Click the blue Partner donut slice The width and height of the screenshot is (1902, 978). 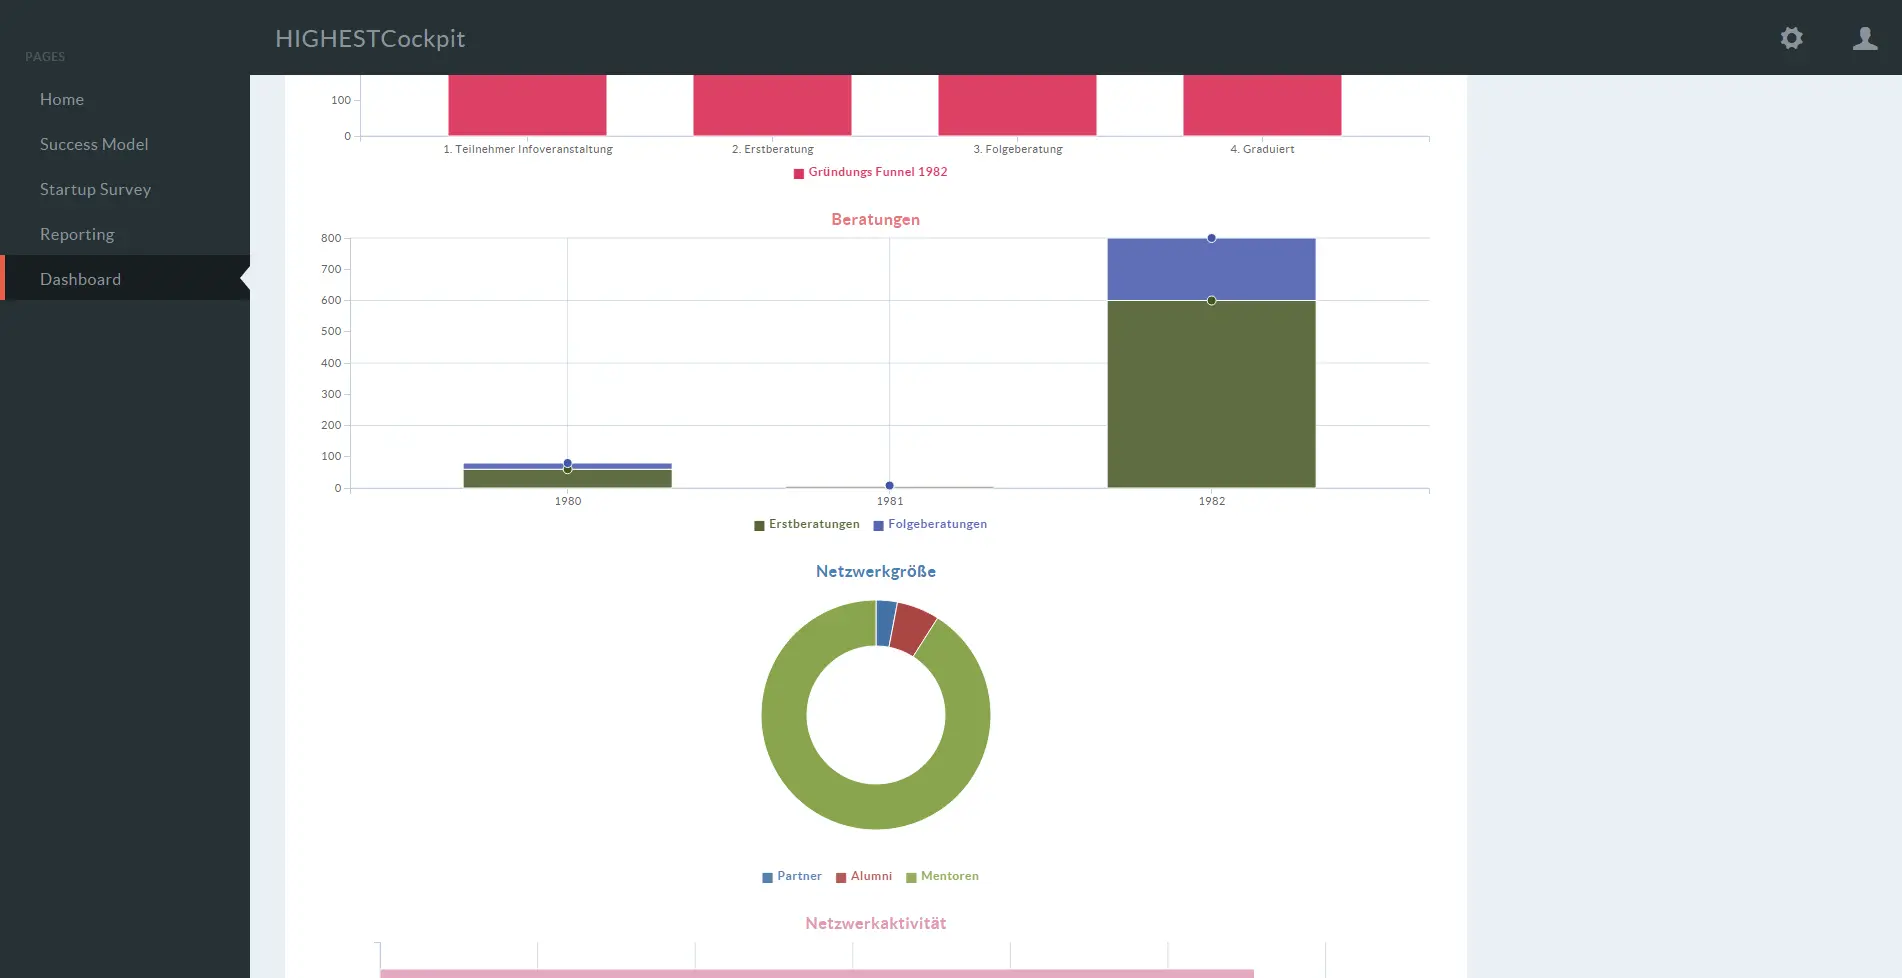[x=885, y=623]
